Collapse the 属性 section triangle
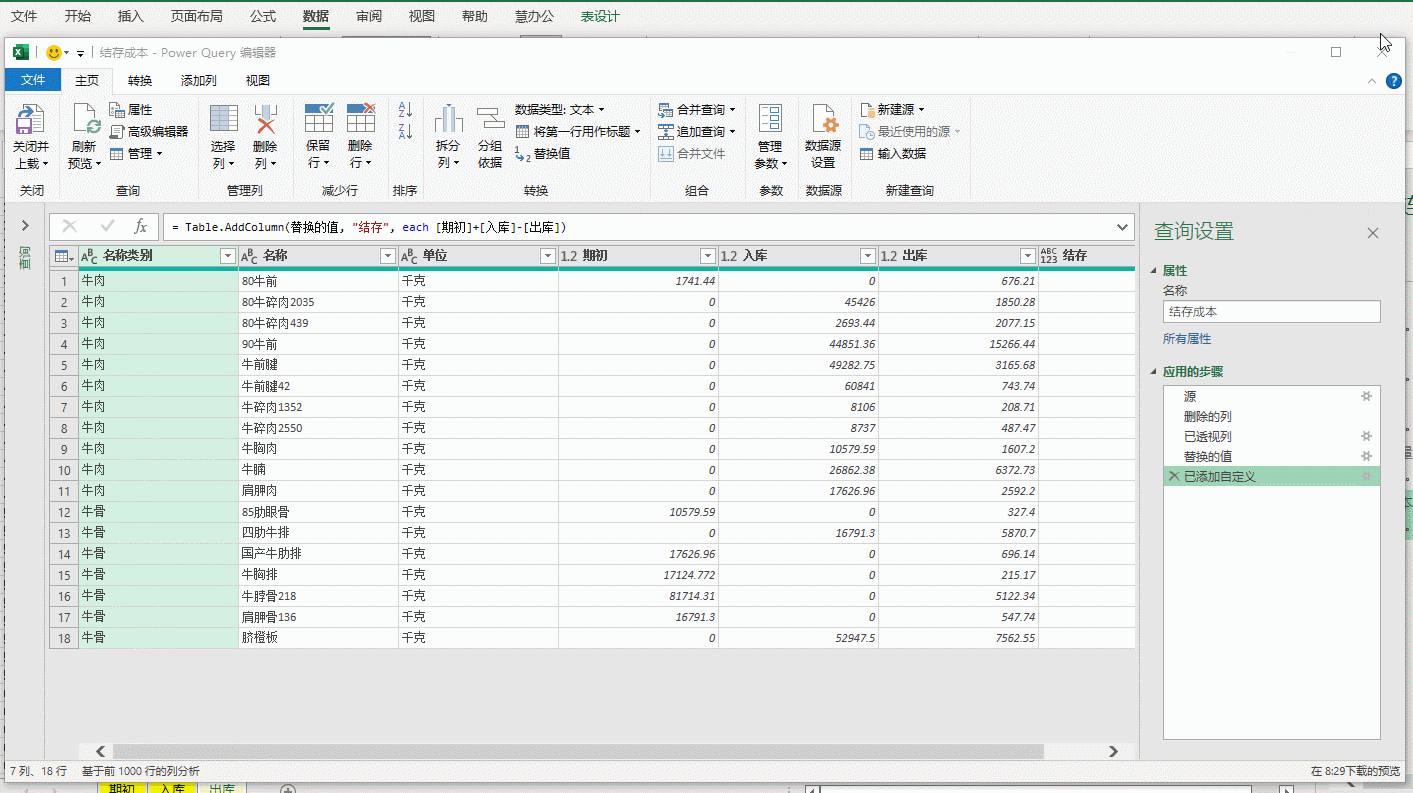The height and width of the screenshot is (793, 1413). tap(1155, 271)
